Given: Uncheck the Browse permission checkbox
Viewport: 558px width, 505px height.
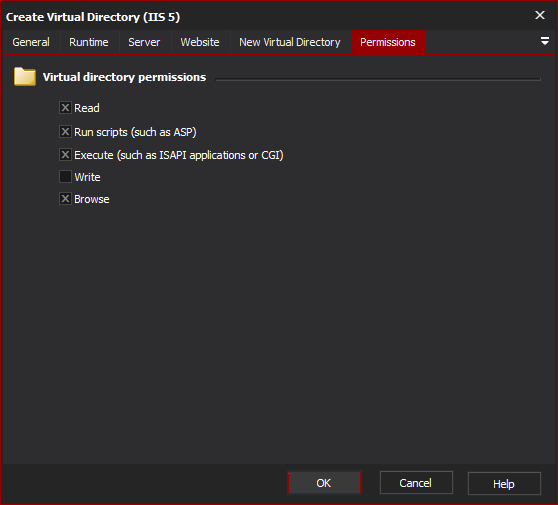Looking at the screenshot, I should click(x=65, y=199).
